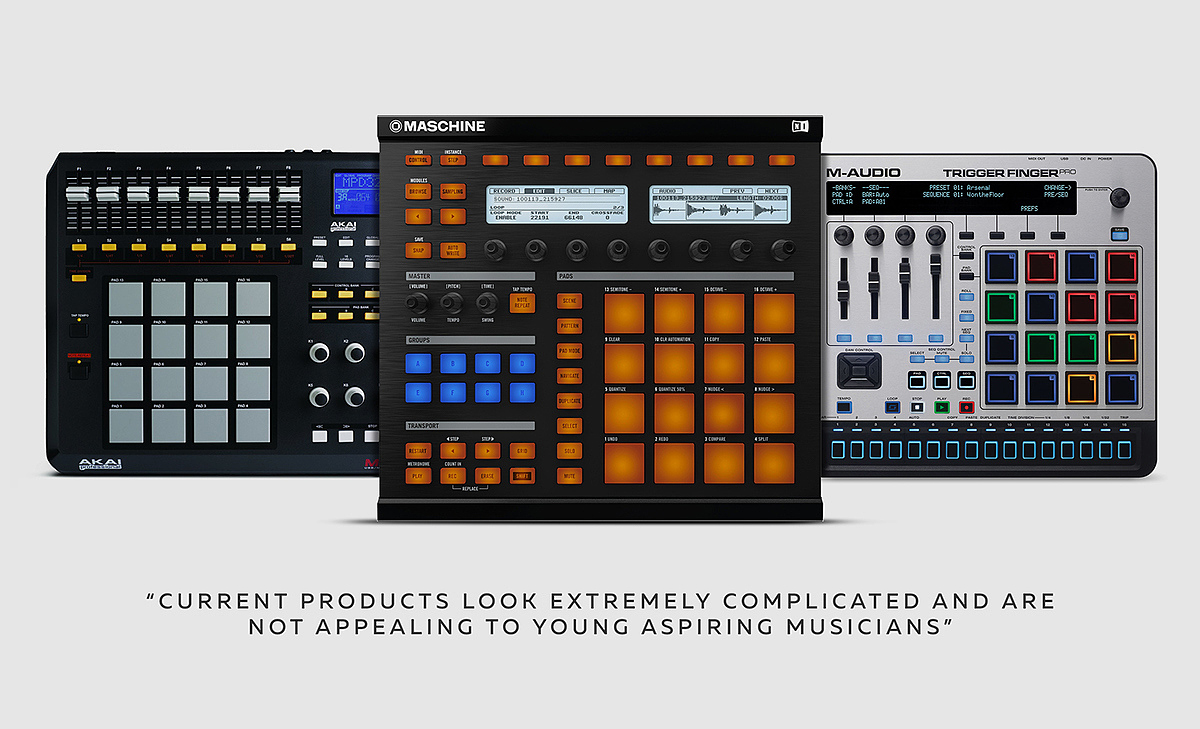Toggle Maschine AUTO WRITE button

452,250
